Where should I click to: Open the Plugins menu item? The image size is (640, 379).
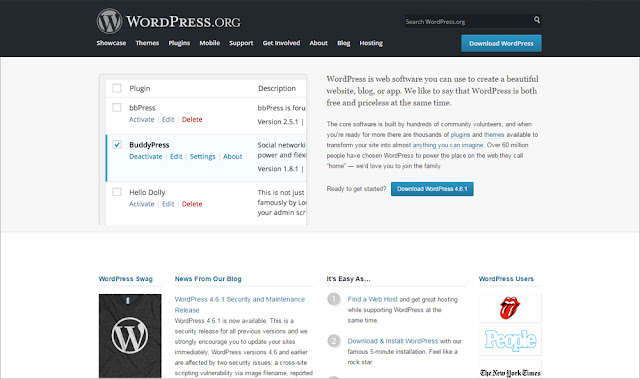tap(179, 43)
